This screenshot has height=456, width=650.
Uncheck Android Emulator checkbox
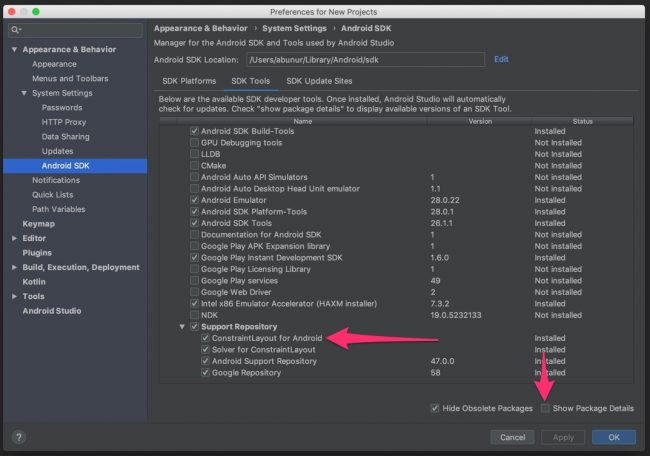(194, 200)
